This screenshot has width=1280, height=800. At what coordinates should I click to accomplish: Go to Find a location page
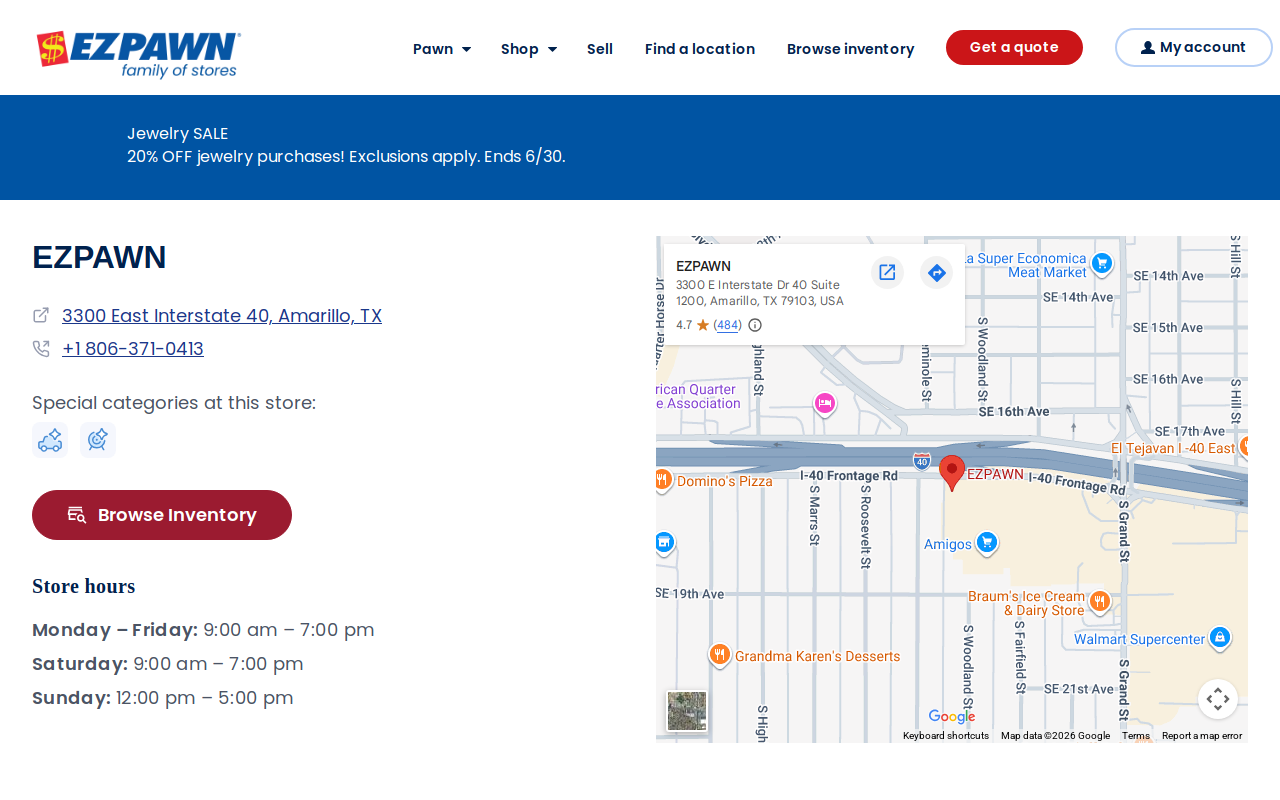coord(700,48)
